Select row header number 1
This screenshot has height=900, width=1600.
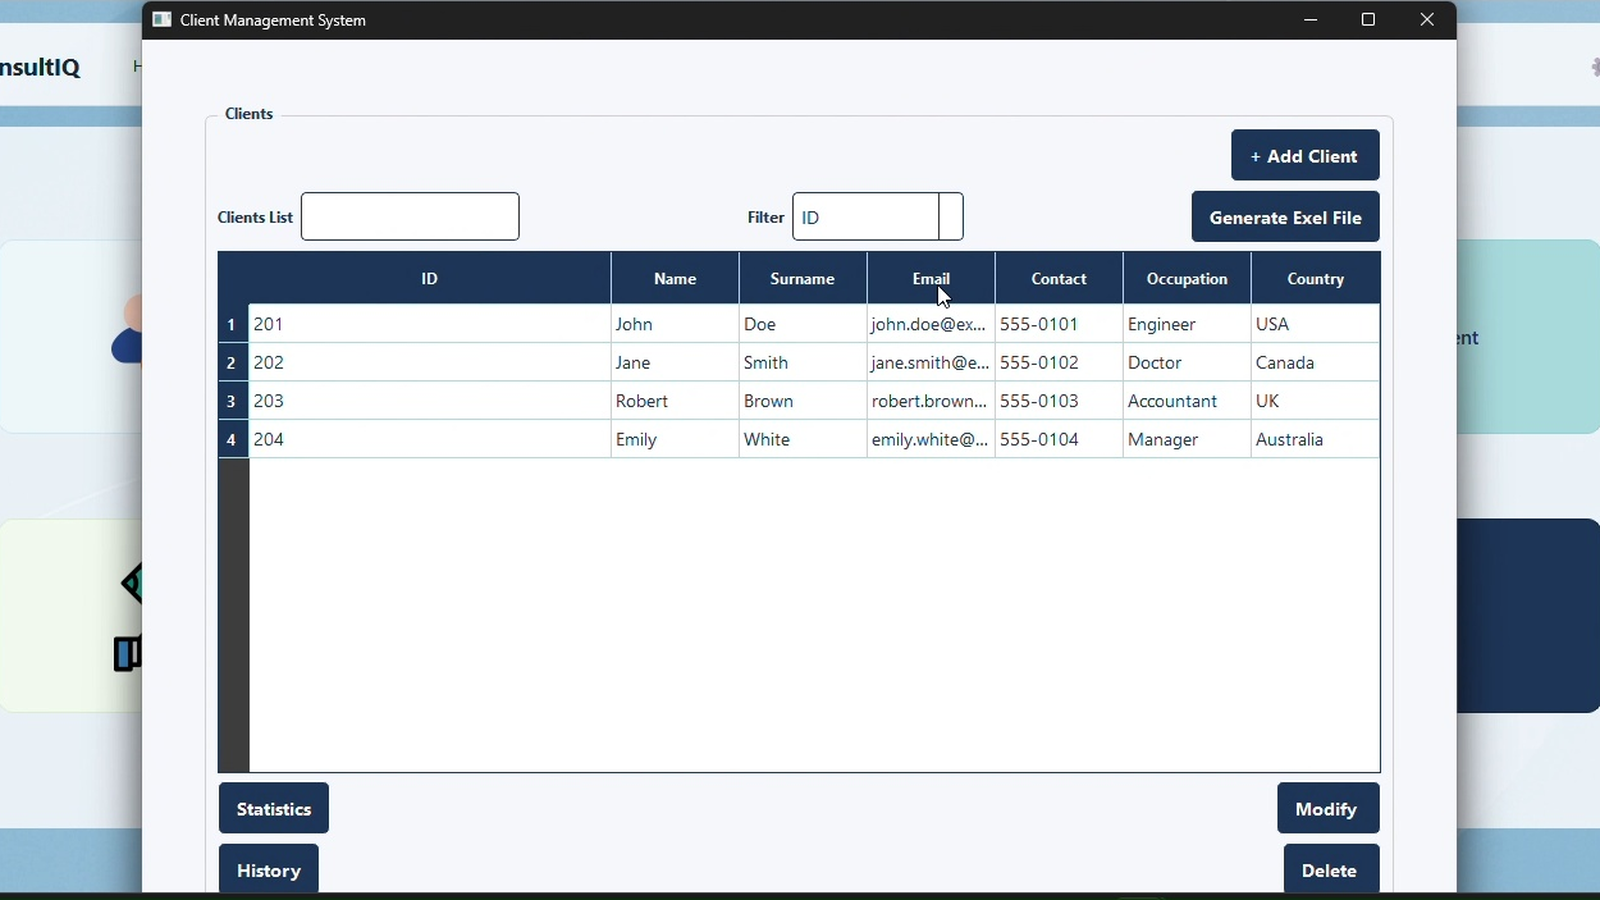(233, 324)
